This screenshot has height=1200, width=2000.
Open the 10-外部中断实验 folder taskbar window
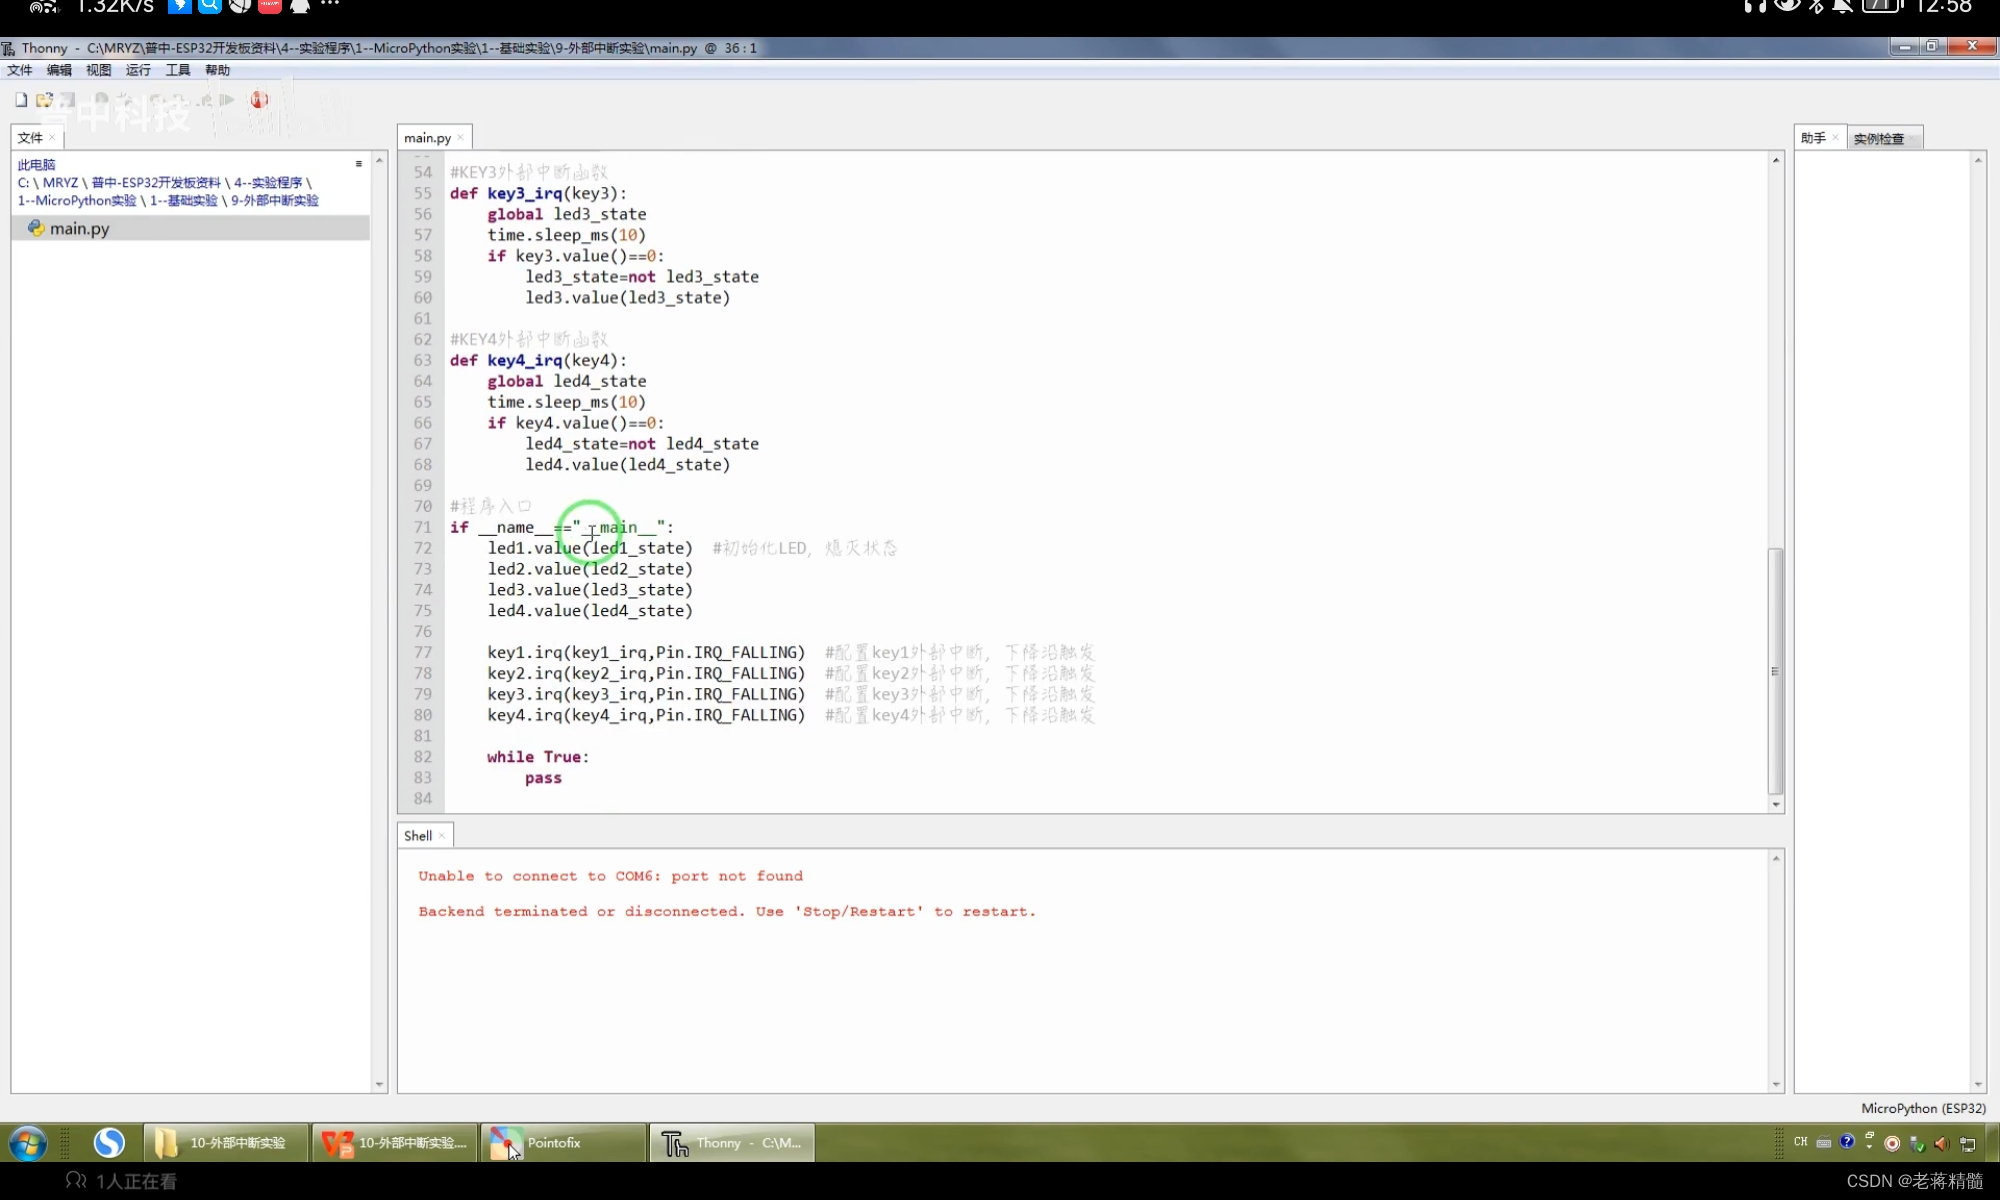(x=226, y=1142)
